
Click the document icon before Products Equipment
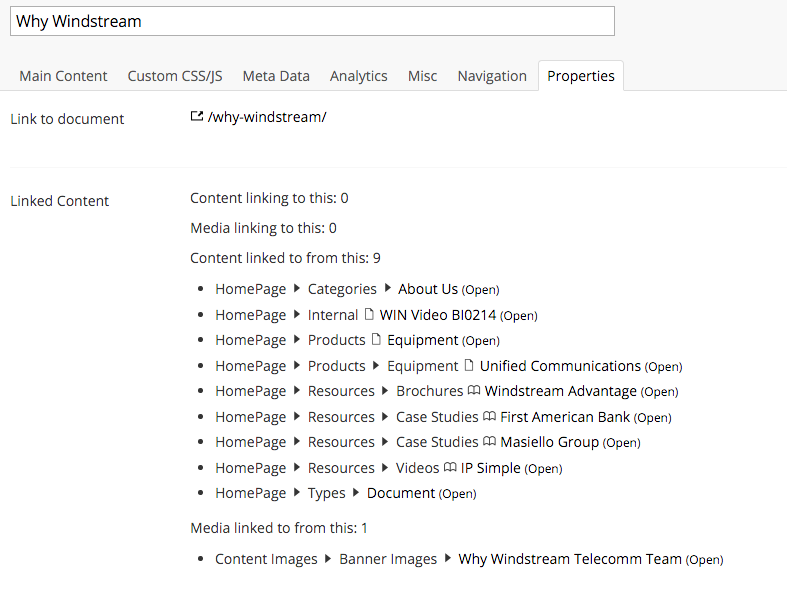point(376,339)
